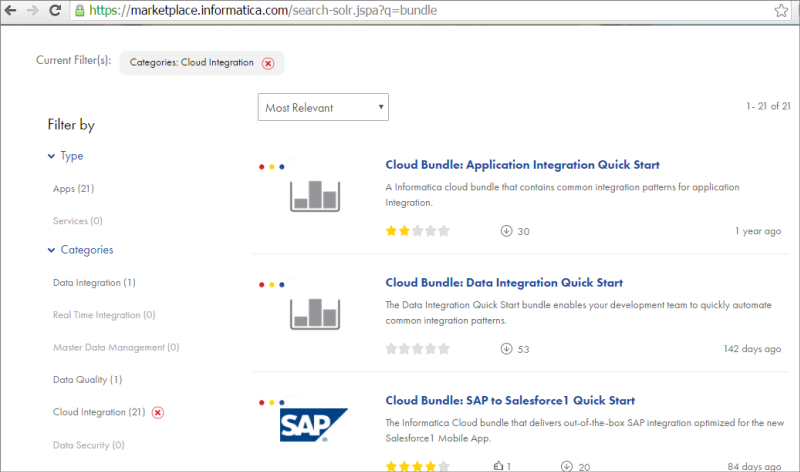
Task: Remove the Cloud Integration filter chip
Action: point(268,63)
